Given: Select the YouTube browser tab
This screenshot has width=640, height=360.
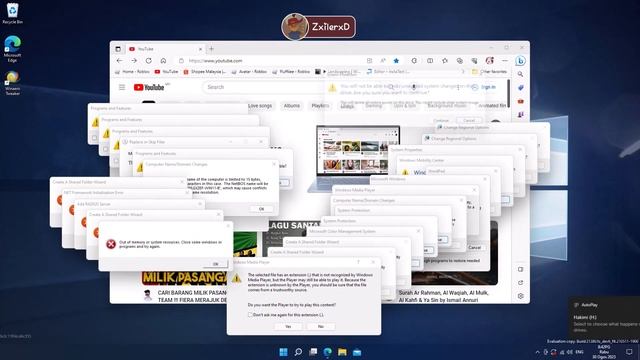Looking at the screenshot, I should click(x=165, y=49).
